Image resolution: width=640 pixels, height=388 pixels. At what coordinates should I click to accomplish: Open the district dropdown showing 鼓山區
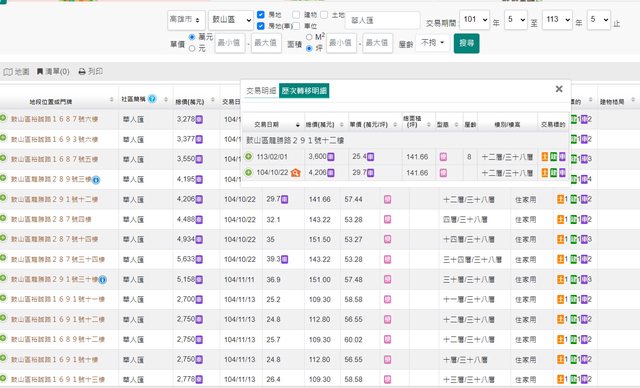point(231,20)
